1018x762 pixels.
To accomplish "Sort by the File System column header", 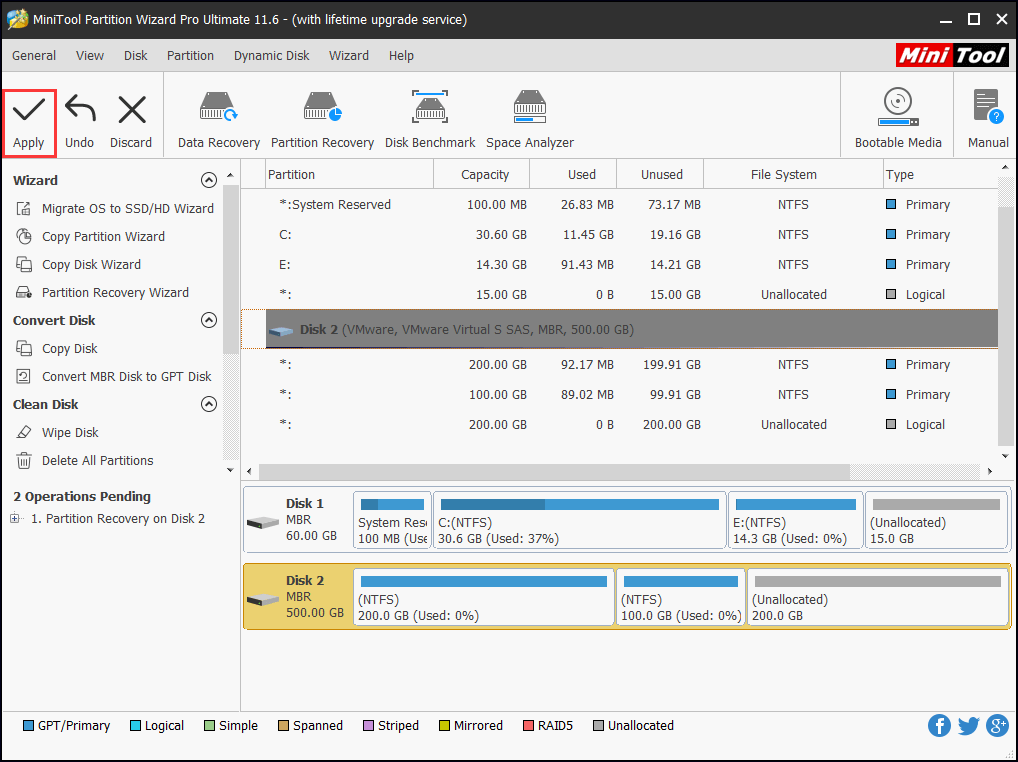I will tap(793, 175).
